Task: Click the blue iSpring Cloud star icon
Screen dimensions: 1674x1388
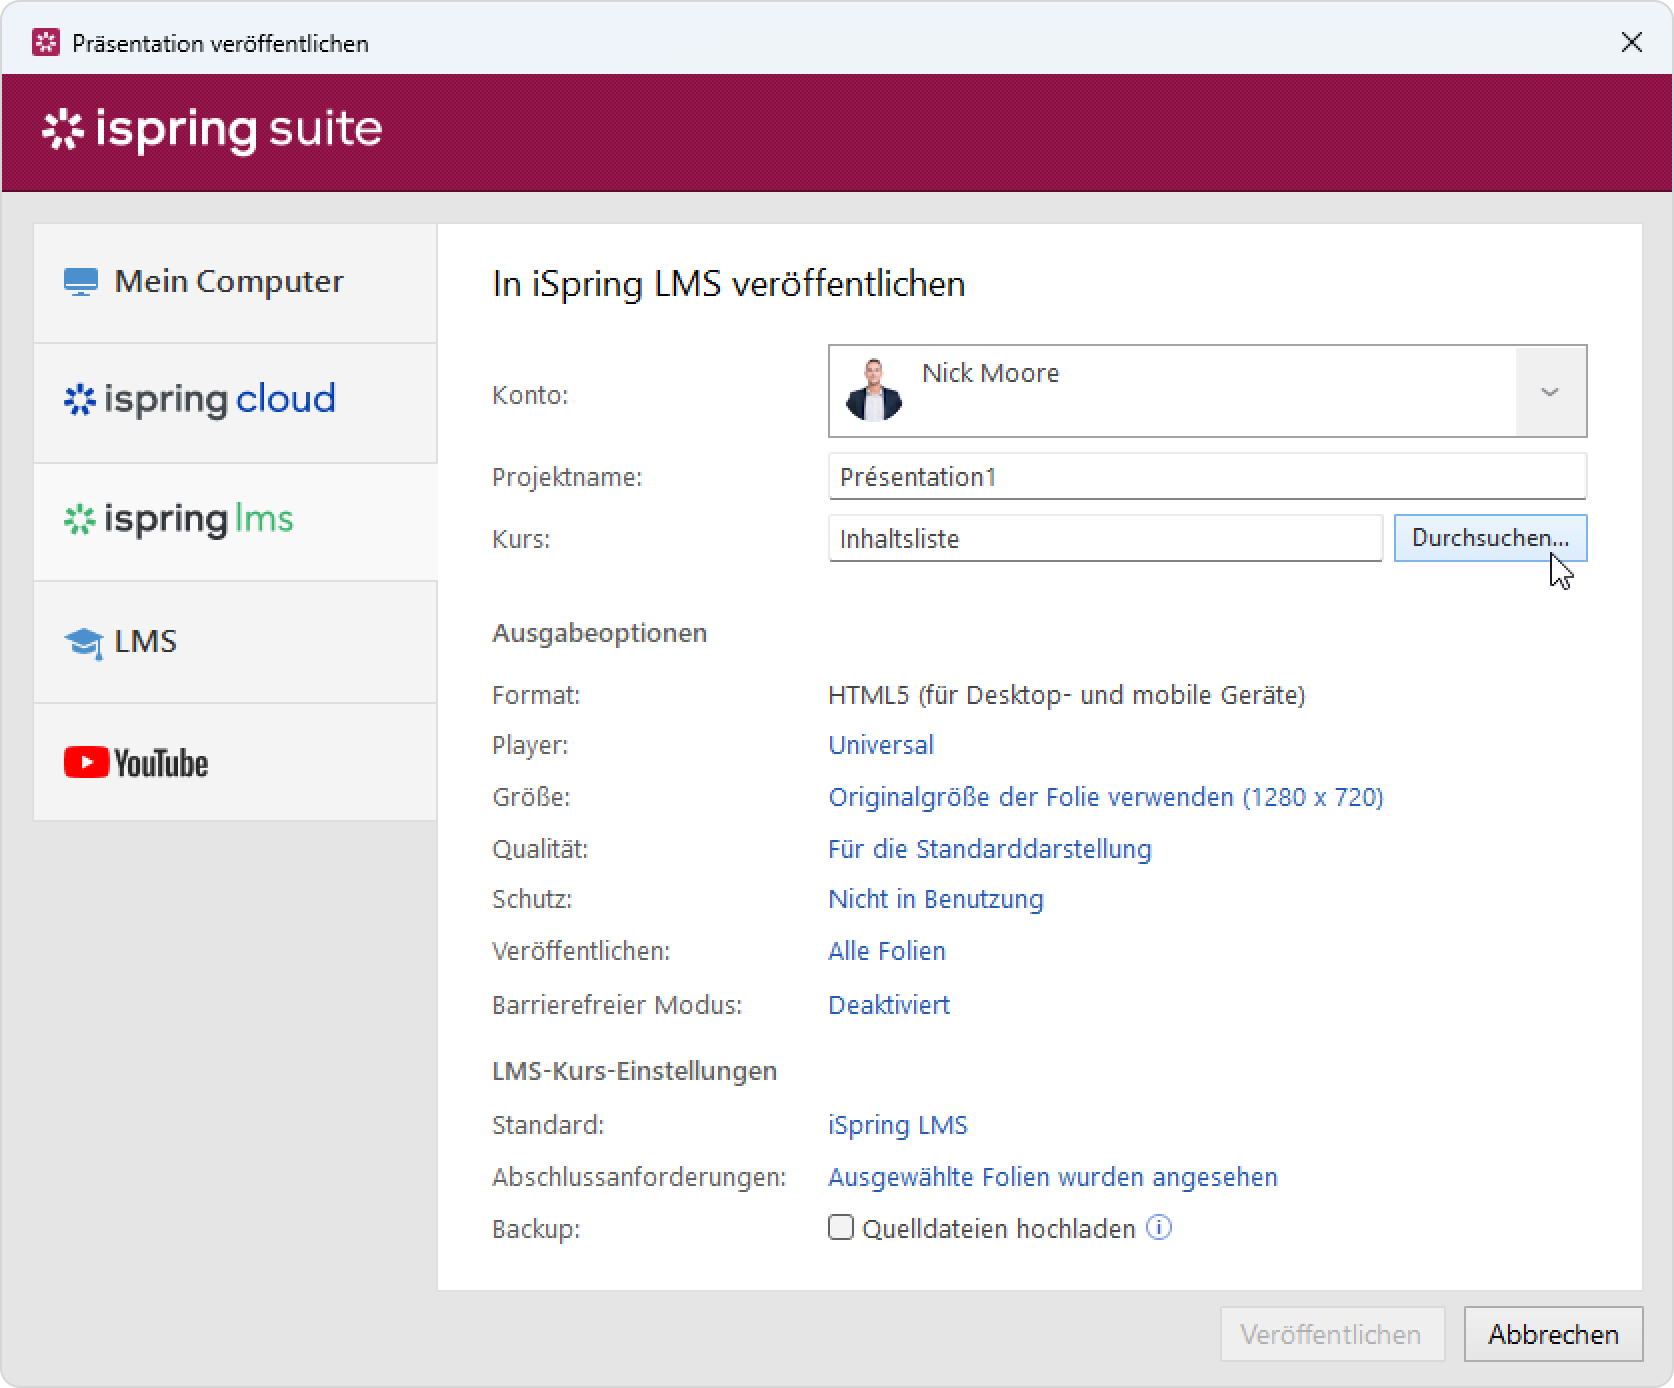Action: coord(80,400)
